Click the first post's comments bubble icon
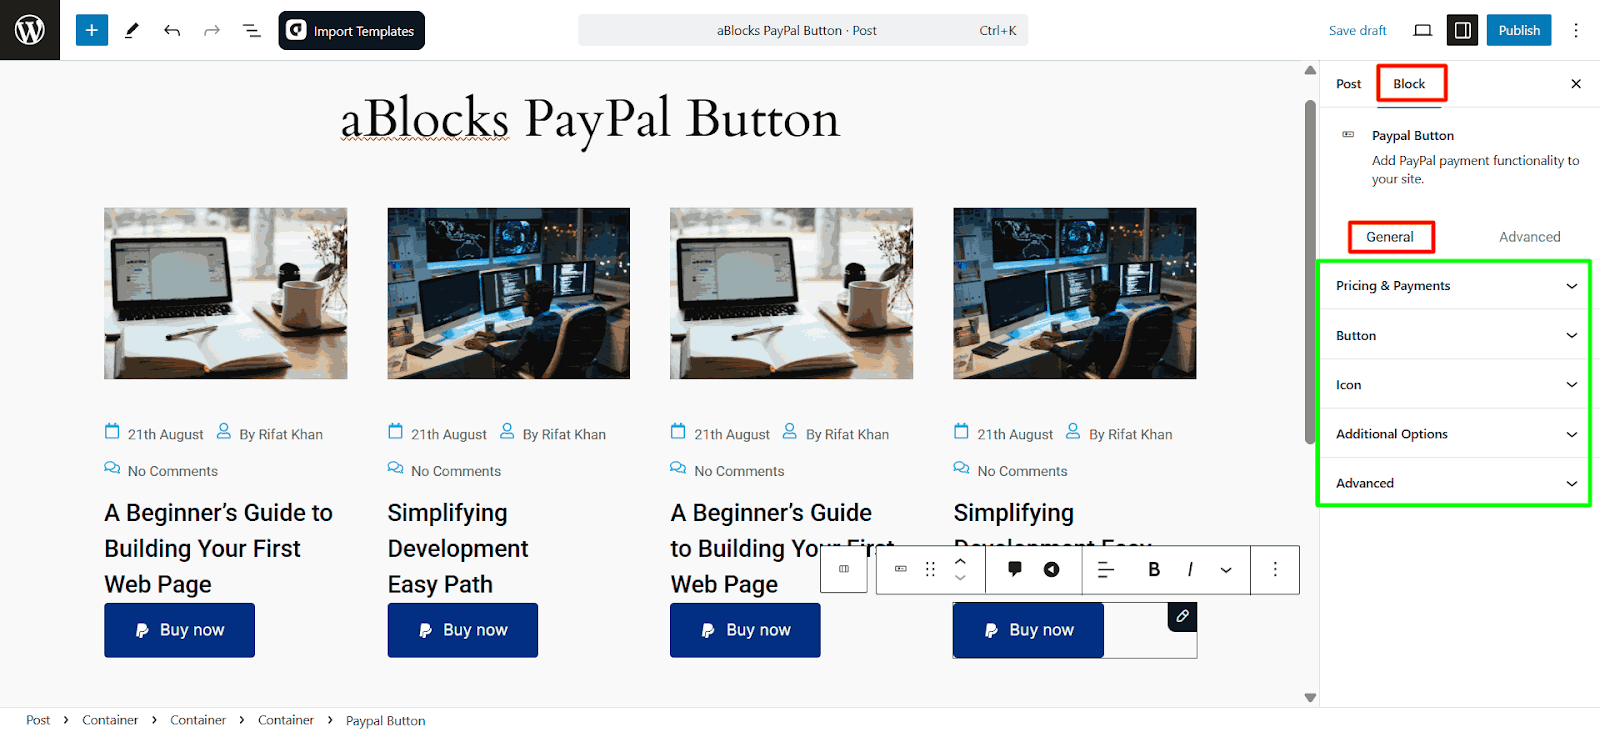 112,468
